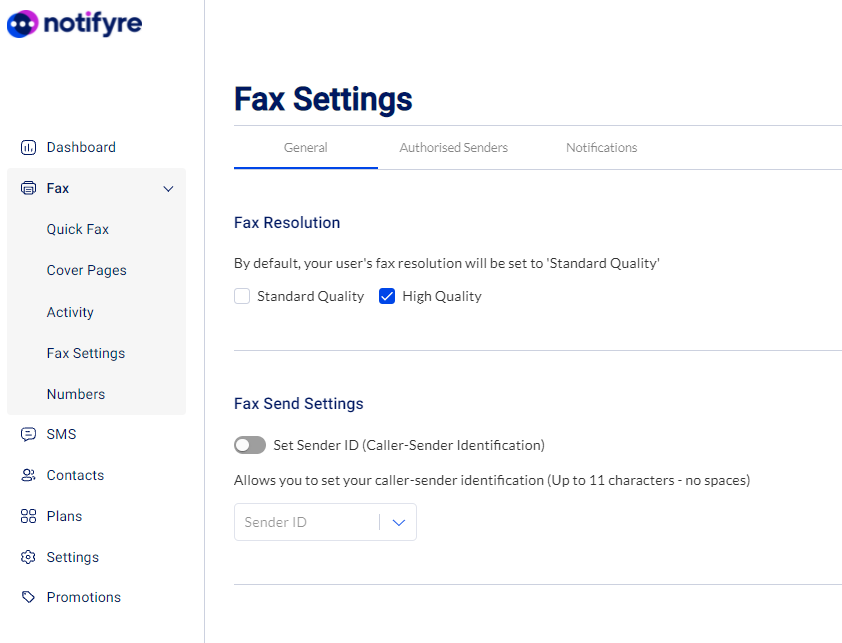Click the Sender ID combo box field
The height and width of the screenshot is (643, 842).
pyautogui.click(x=325, y=522)
